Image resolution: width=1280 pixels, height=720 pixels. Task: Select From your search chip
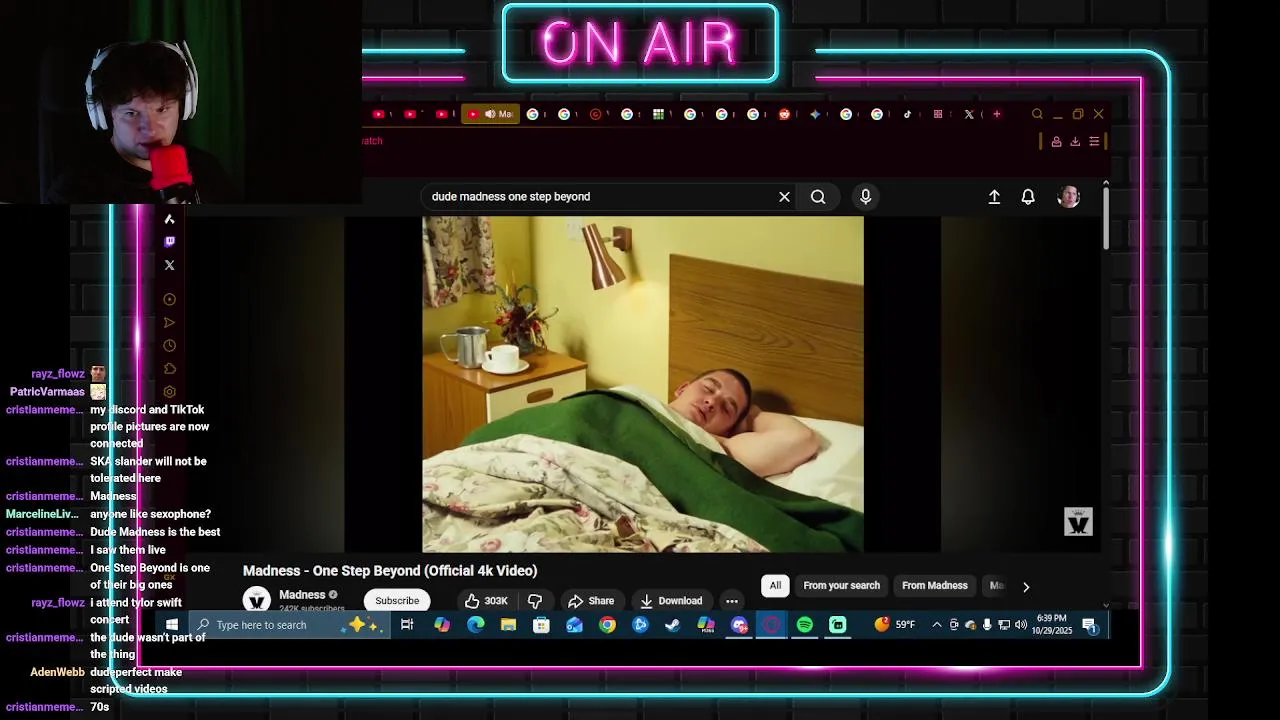(x=842, y=586)
